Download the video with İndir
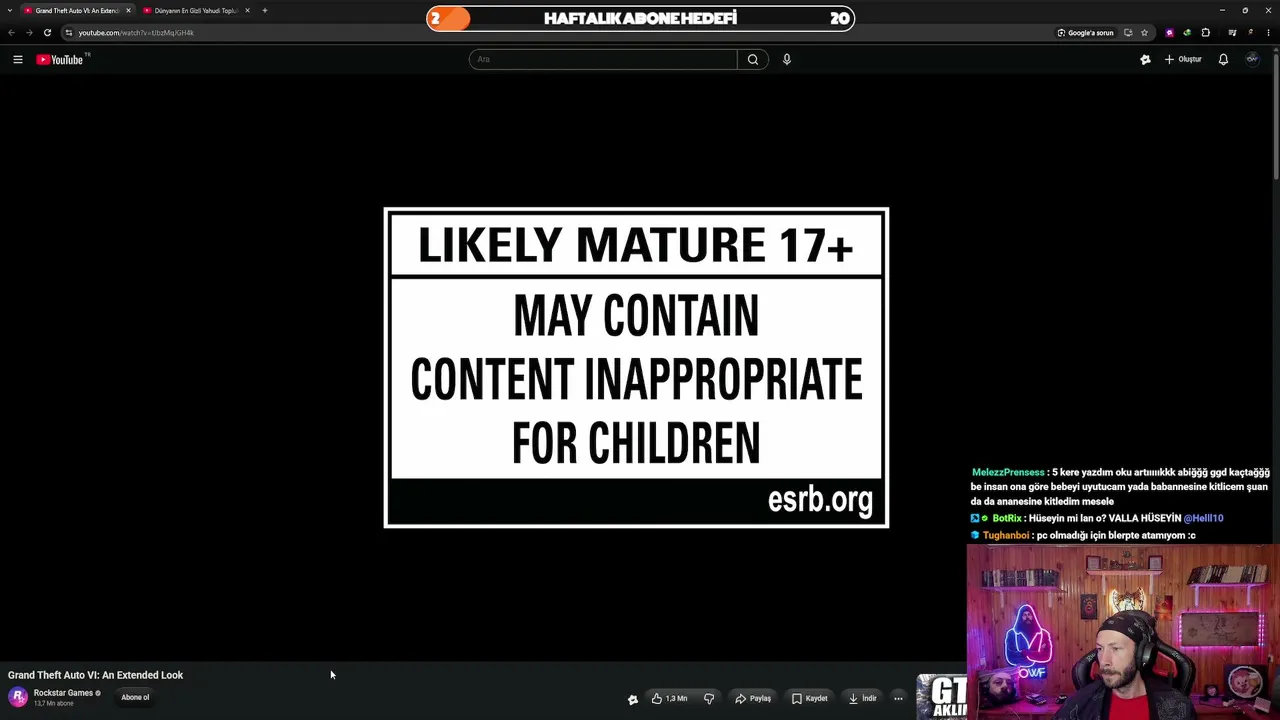Screen dimensions: 1280x720 (x=862, y=698)
